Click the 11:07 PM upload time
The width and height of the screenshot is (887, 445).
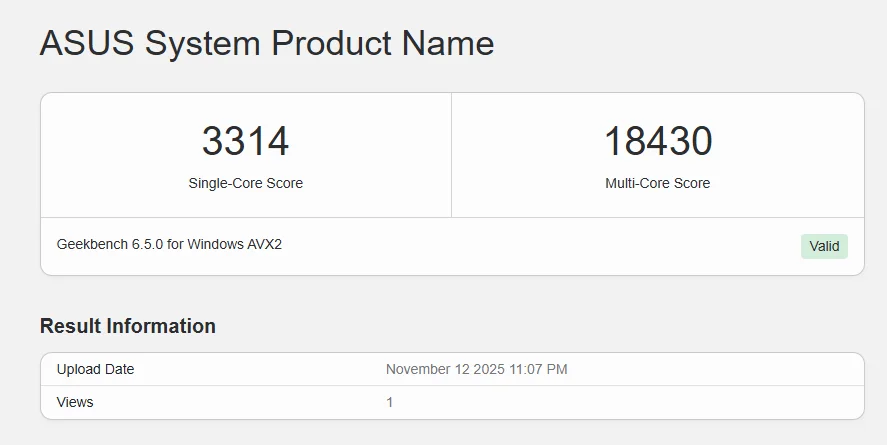(539, 369)
